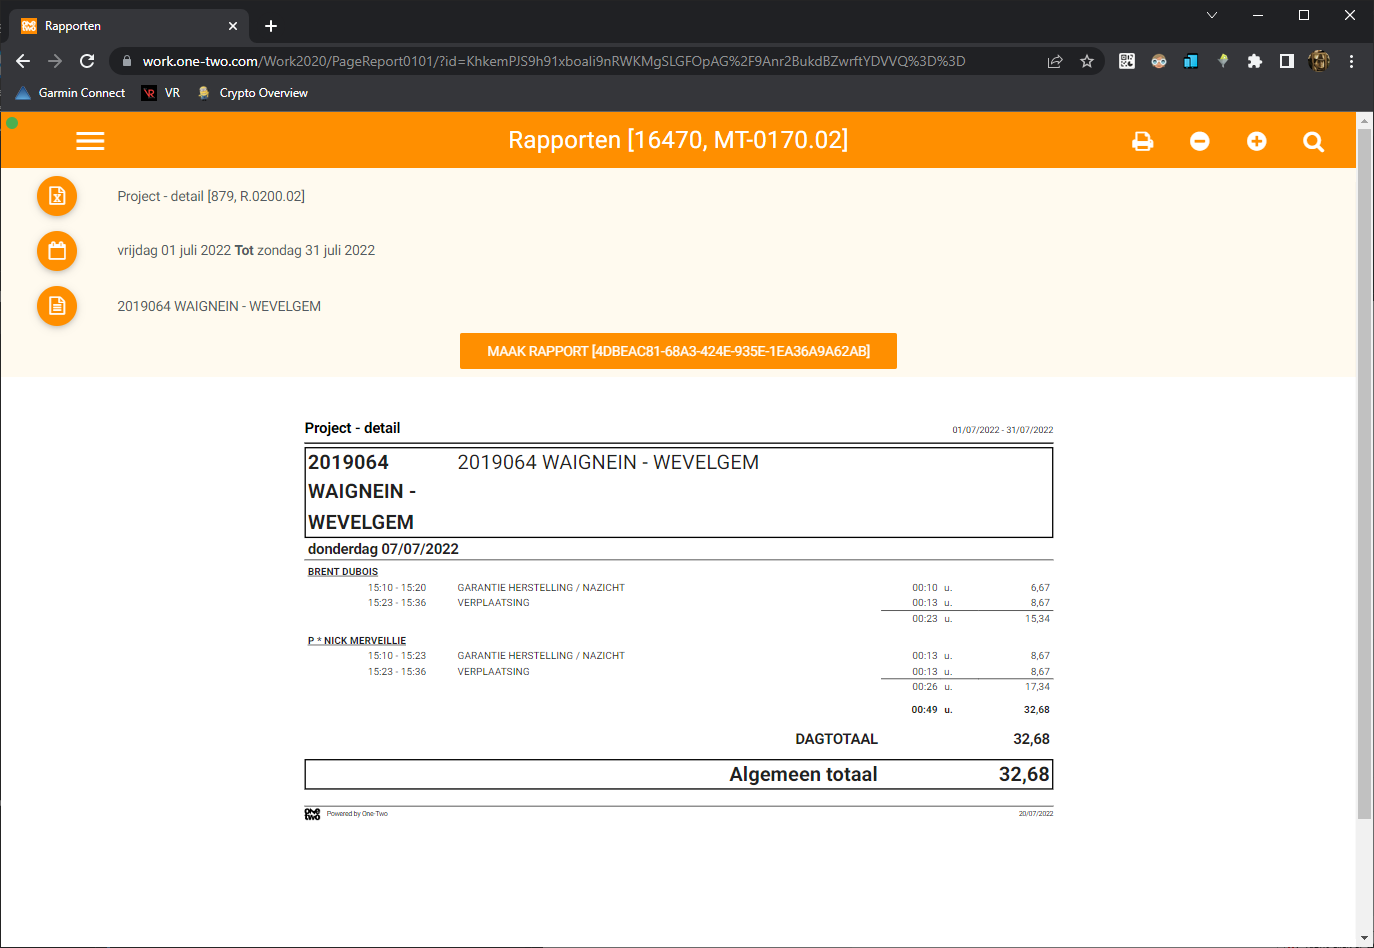Image resolution: width=1374 pixels, height=948 pixels.
Task: Click the 'Project - detail [879, R.0200.02]' text
Action: 211,196
